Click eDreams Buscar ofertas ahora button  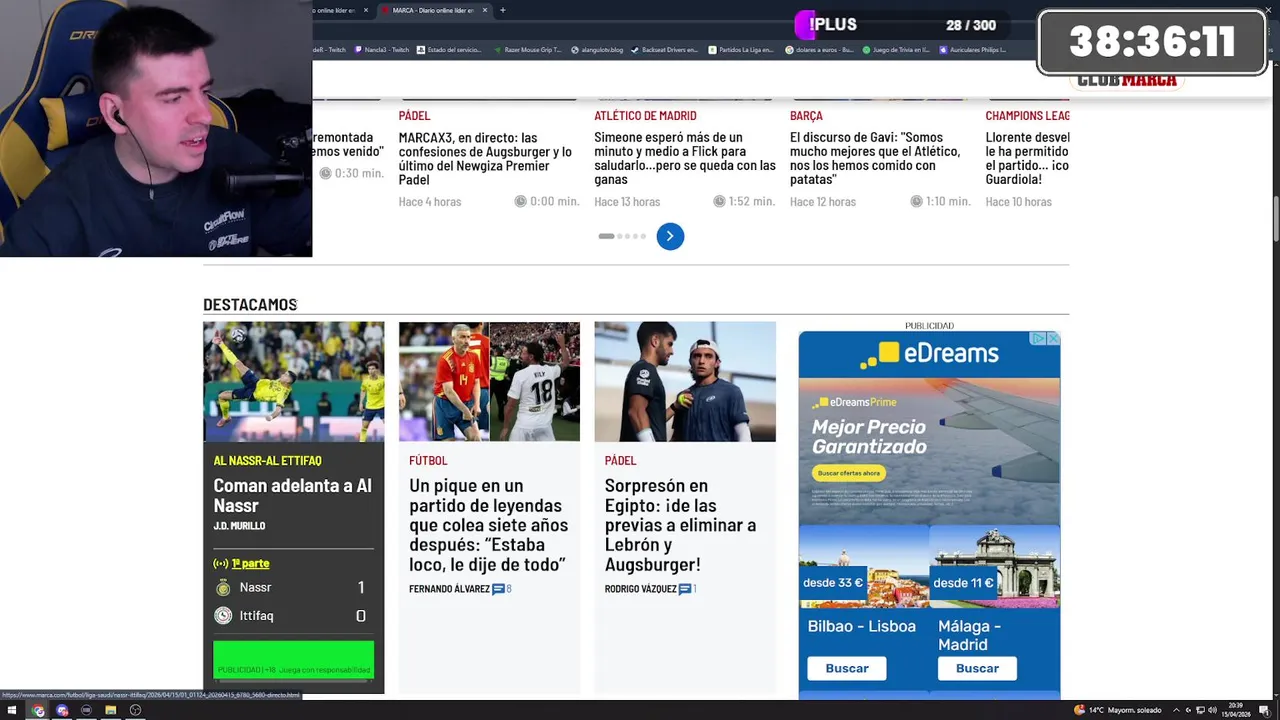849,473
